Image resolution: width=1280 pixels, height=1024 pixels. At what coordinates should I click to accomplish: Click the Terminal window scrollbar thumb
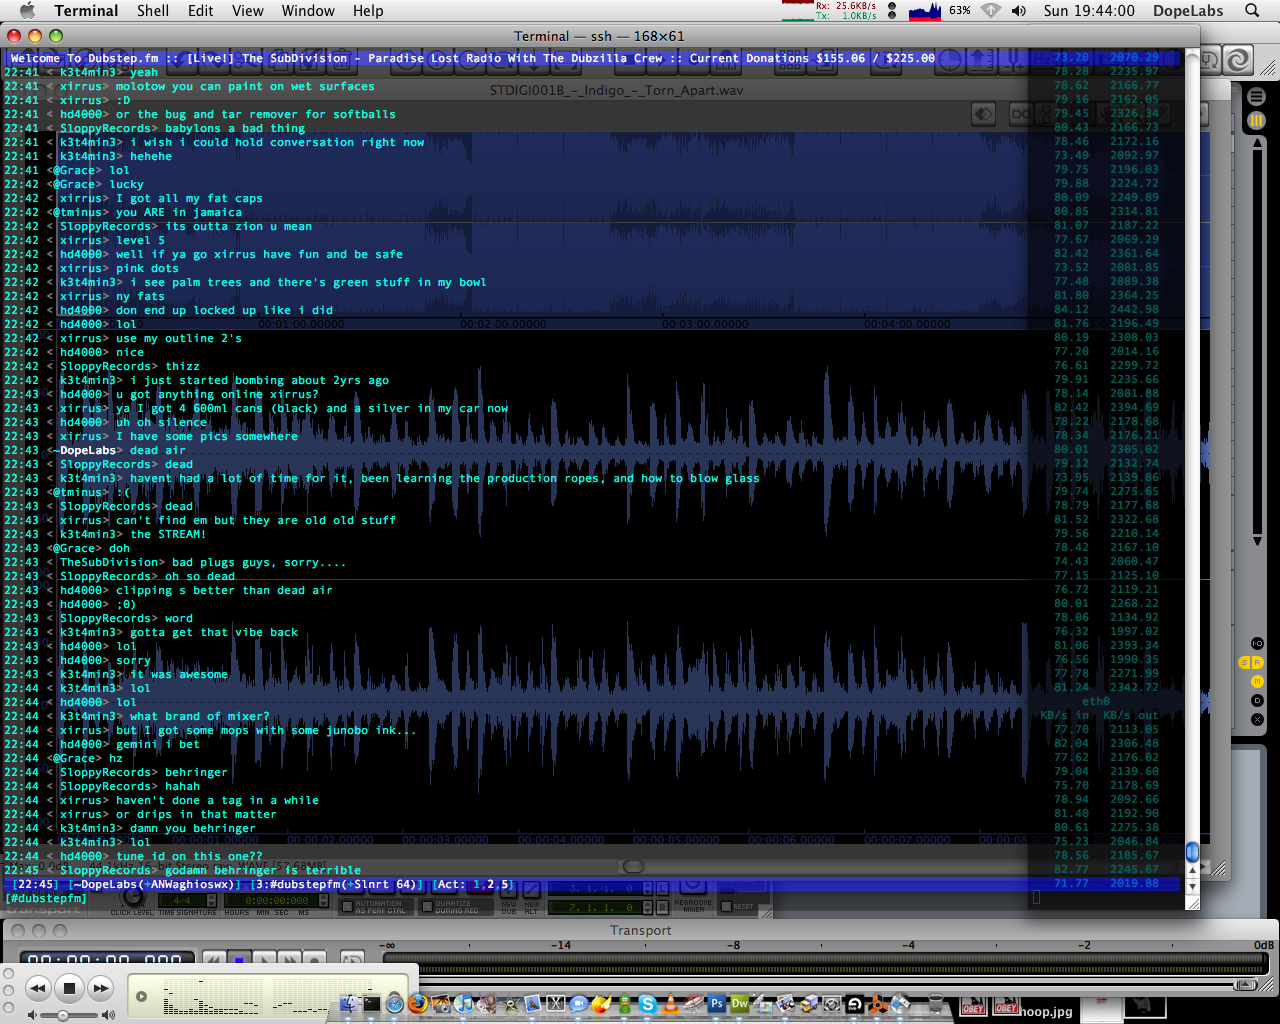1192,852
